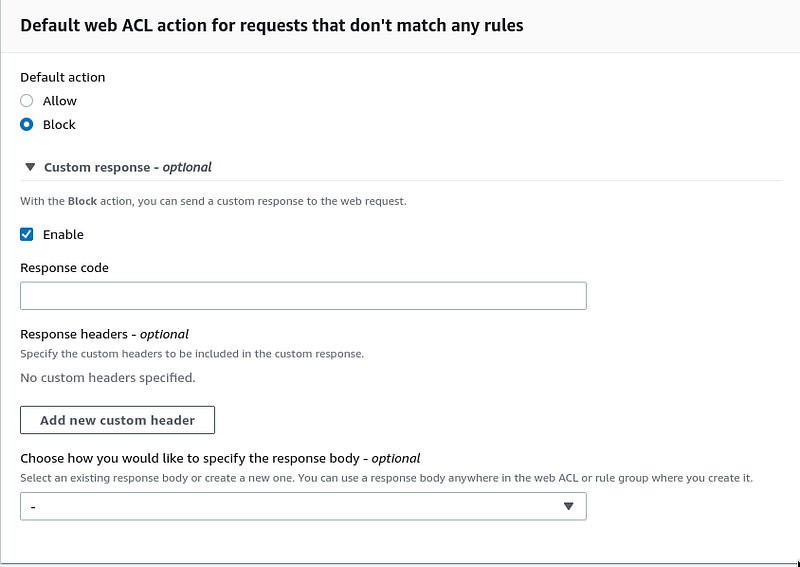Click Add new custom header button

(117, 420)
